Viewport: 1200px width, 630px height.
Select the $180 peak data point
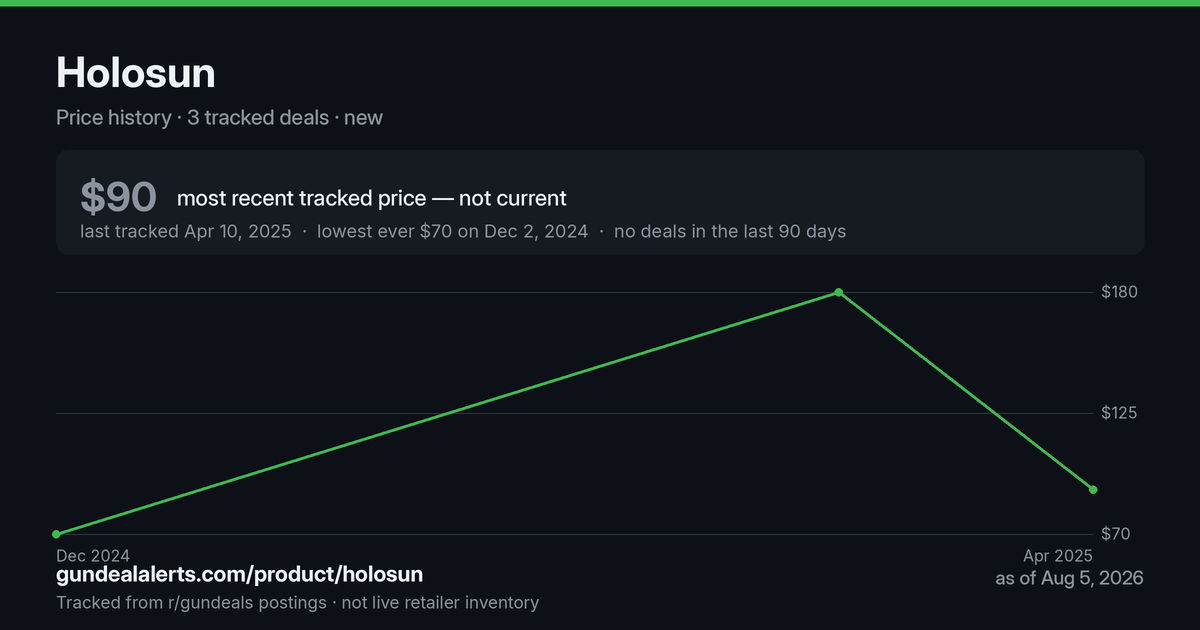click(x=839, y=292)
